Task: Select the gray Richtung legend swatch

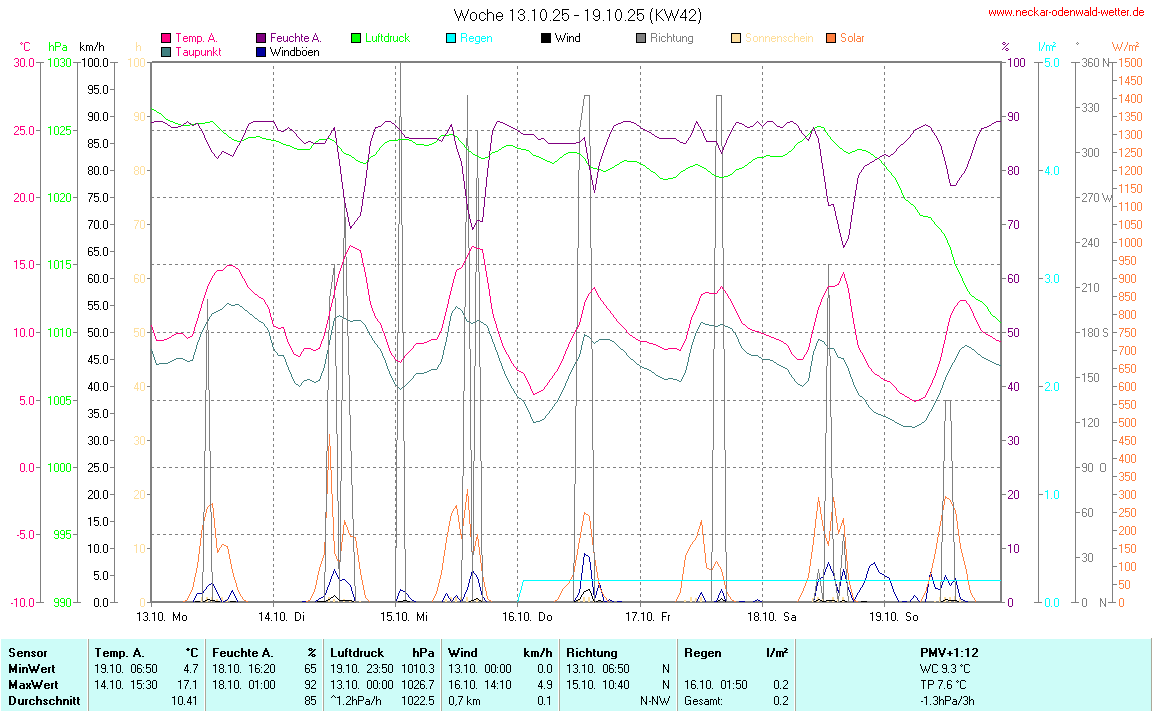Action: (x=641, y=39)
